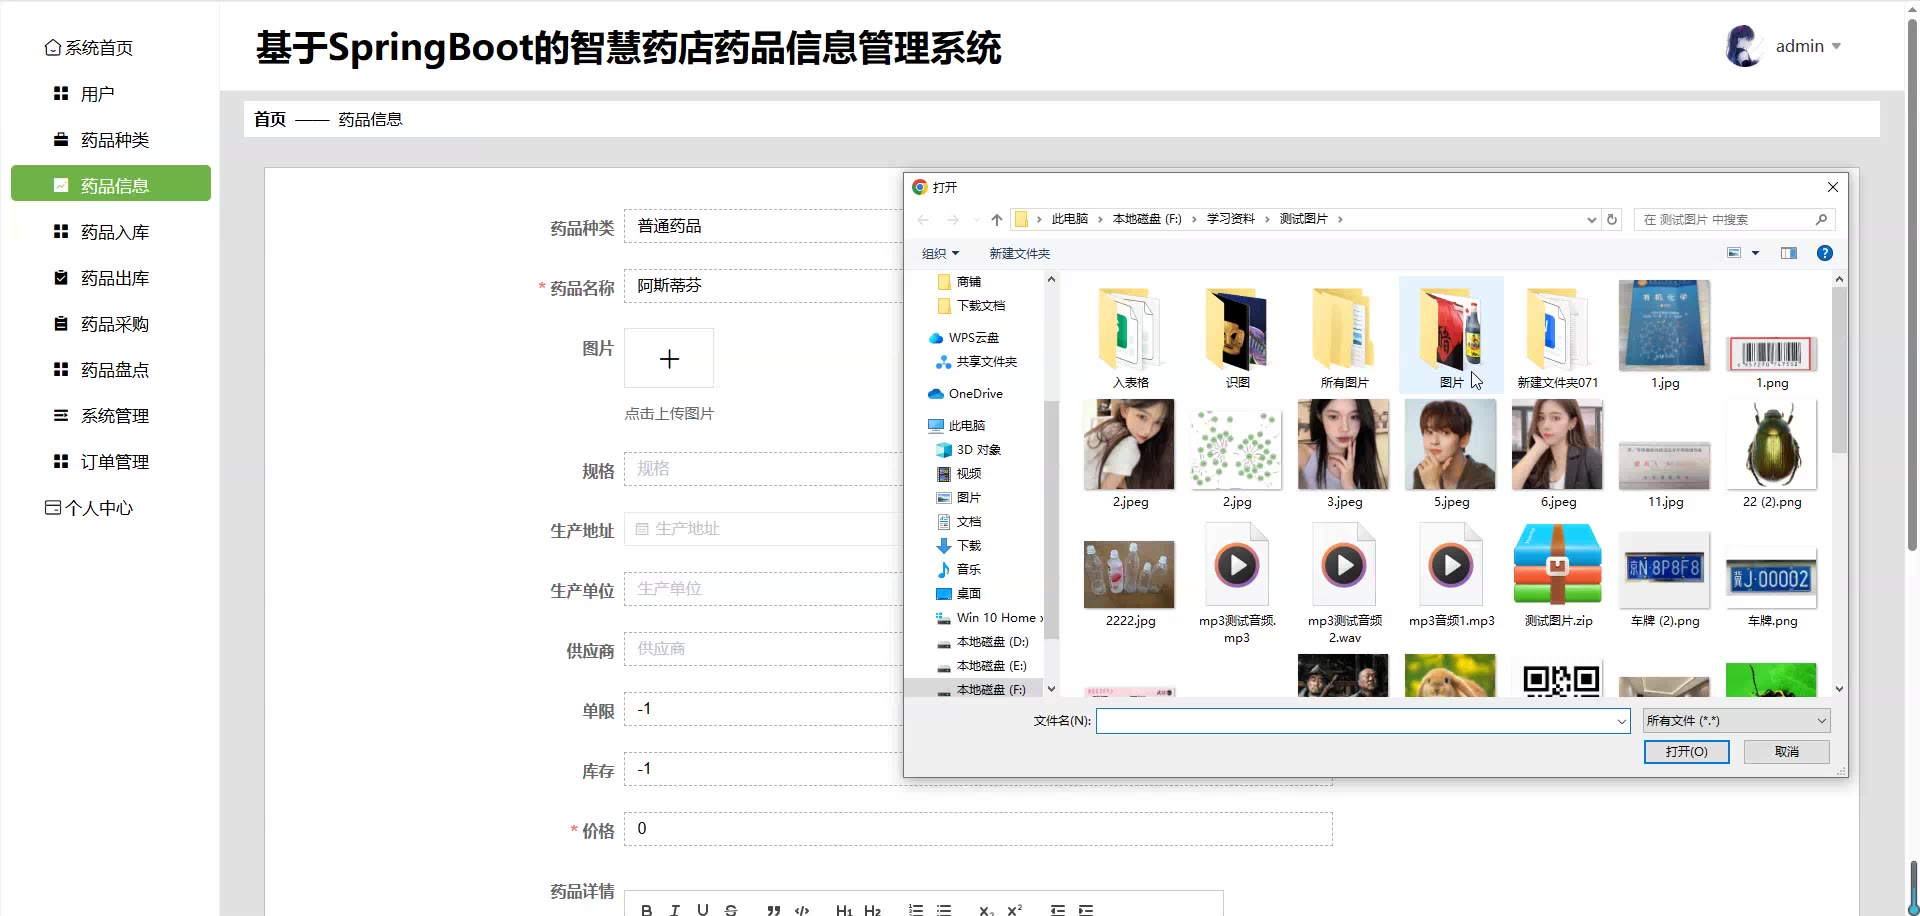Open the 组织 dropdown menu

pyautogui.click(x=939, y=254)
